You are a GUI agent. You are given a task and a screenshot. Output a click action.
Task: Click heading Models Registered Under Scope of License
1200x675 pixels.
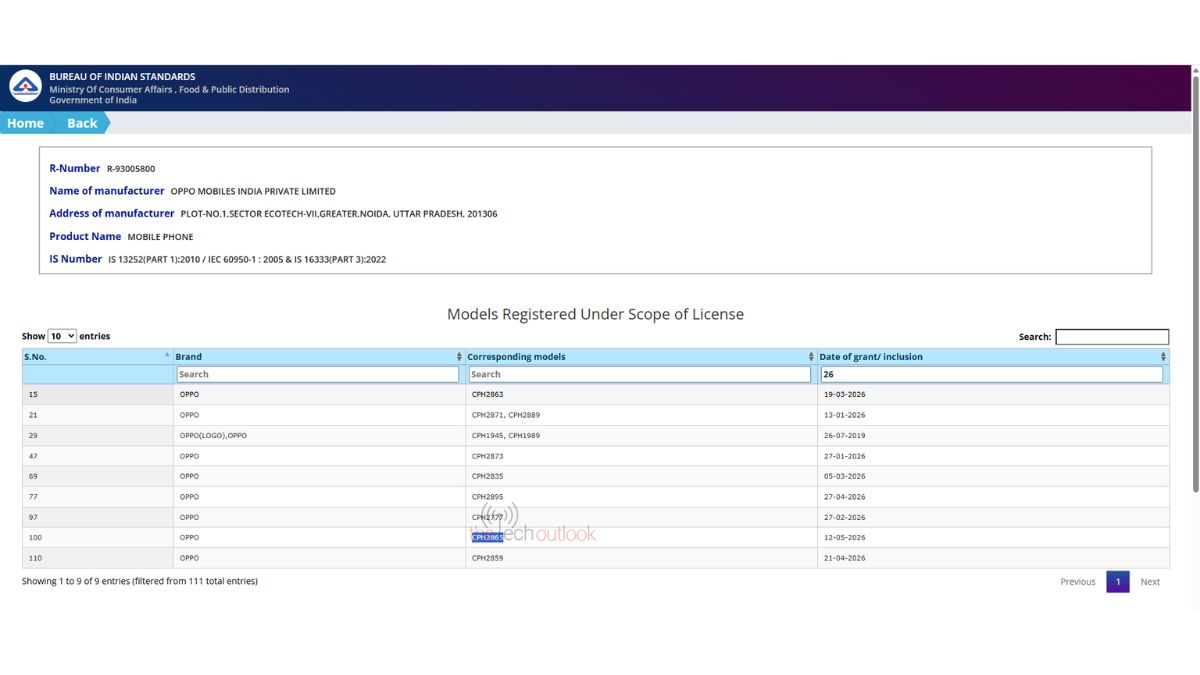coord(595,314)
